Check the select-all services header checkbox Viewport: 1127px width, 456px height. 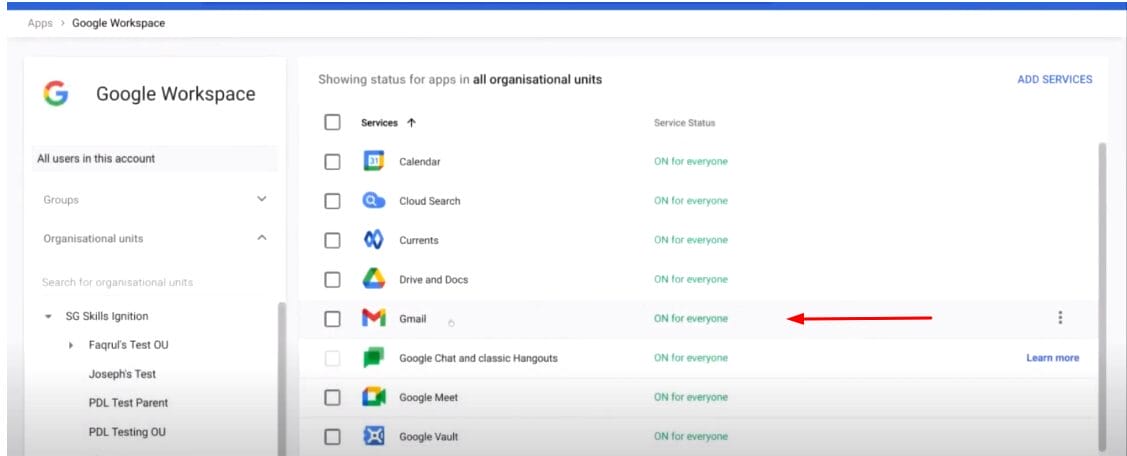point(332,123)
